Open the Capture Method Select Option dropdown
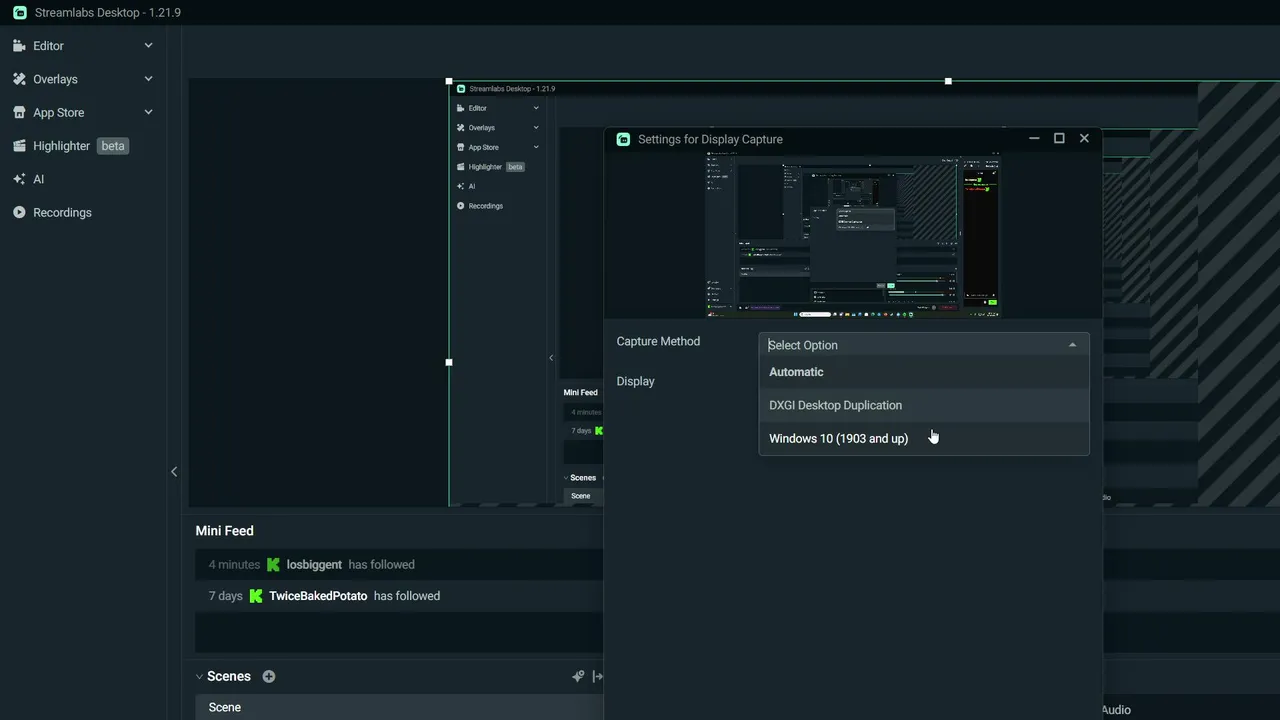This screenshot has width=1280, height=720. pos(924,345)
